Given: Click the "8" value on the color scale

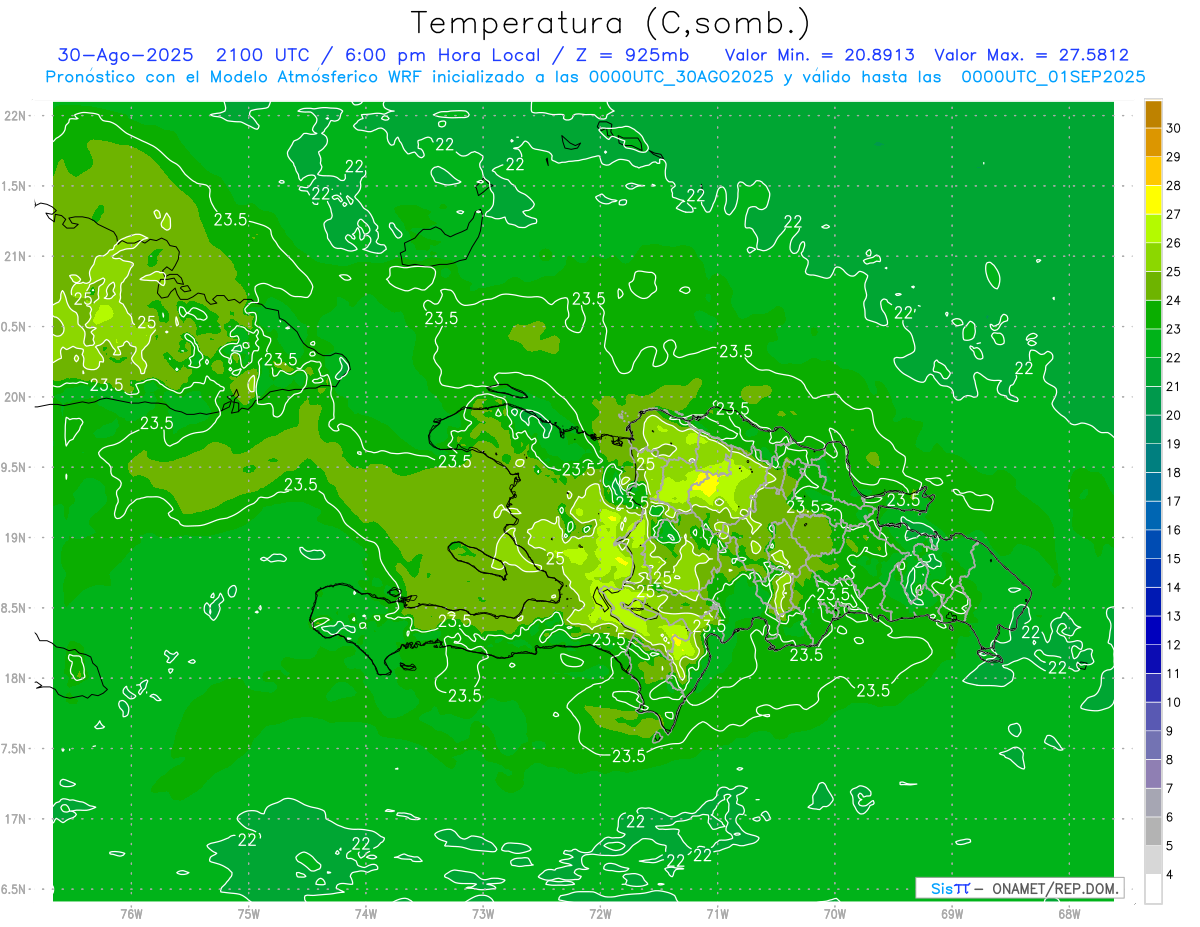Looking at the screenshot, I should [x=1170, y=760].
